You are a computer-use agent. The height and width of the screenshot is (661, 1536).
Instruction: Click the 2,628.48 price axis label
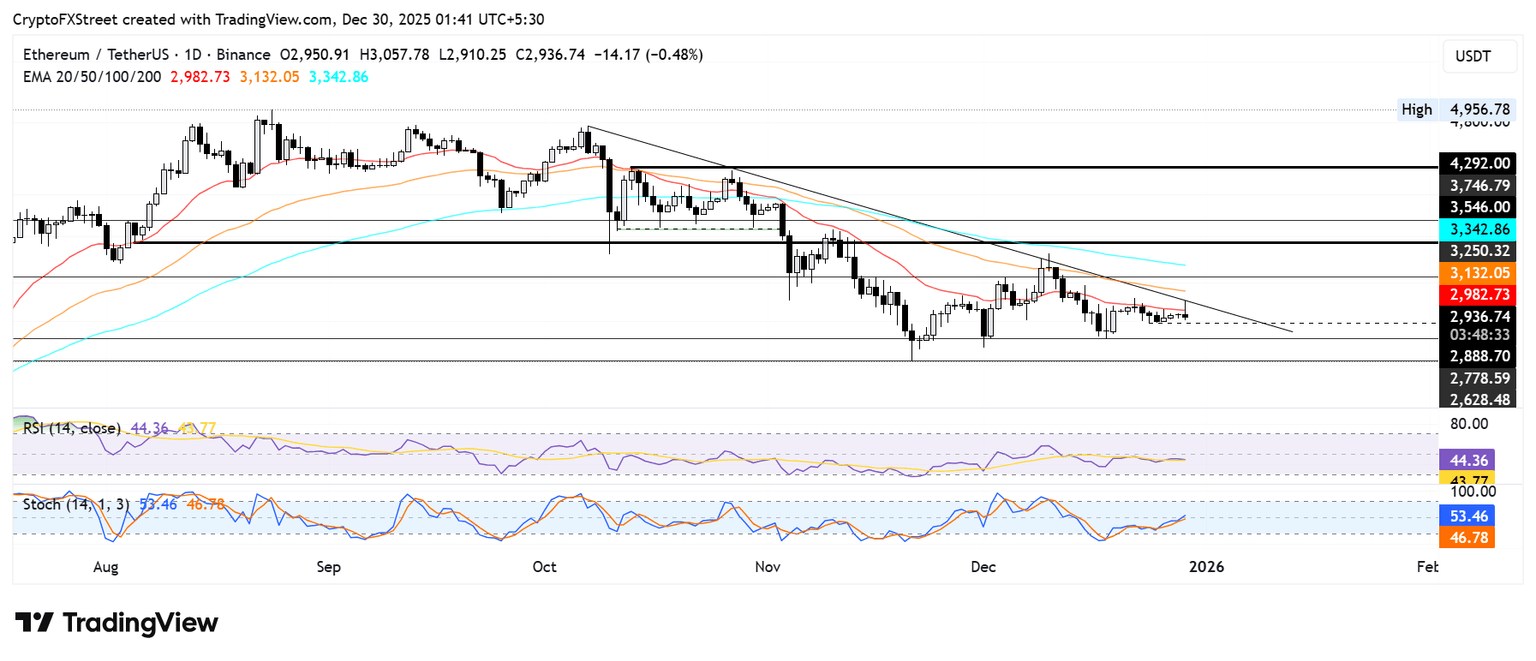(1475, 399)
